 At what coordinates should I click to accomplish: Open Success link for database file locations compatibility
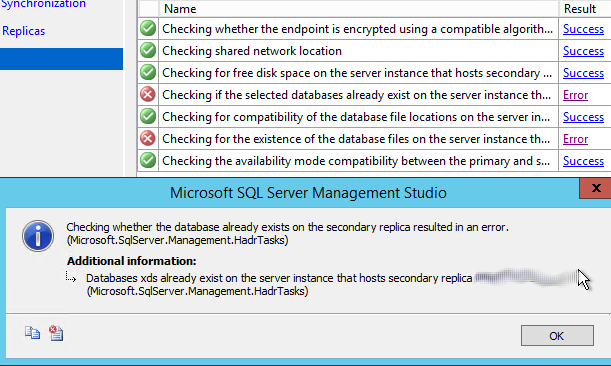coord(583,117)
